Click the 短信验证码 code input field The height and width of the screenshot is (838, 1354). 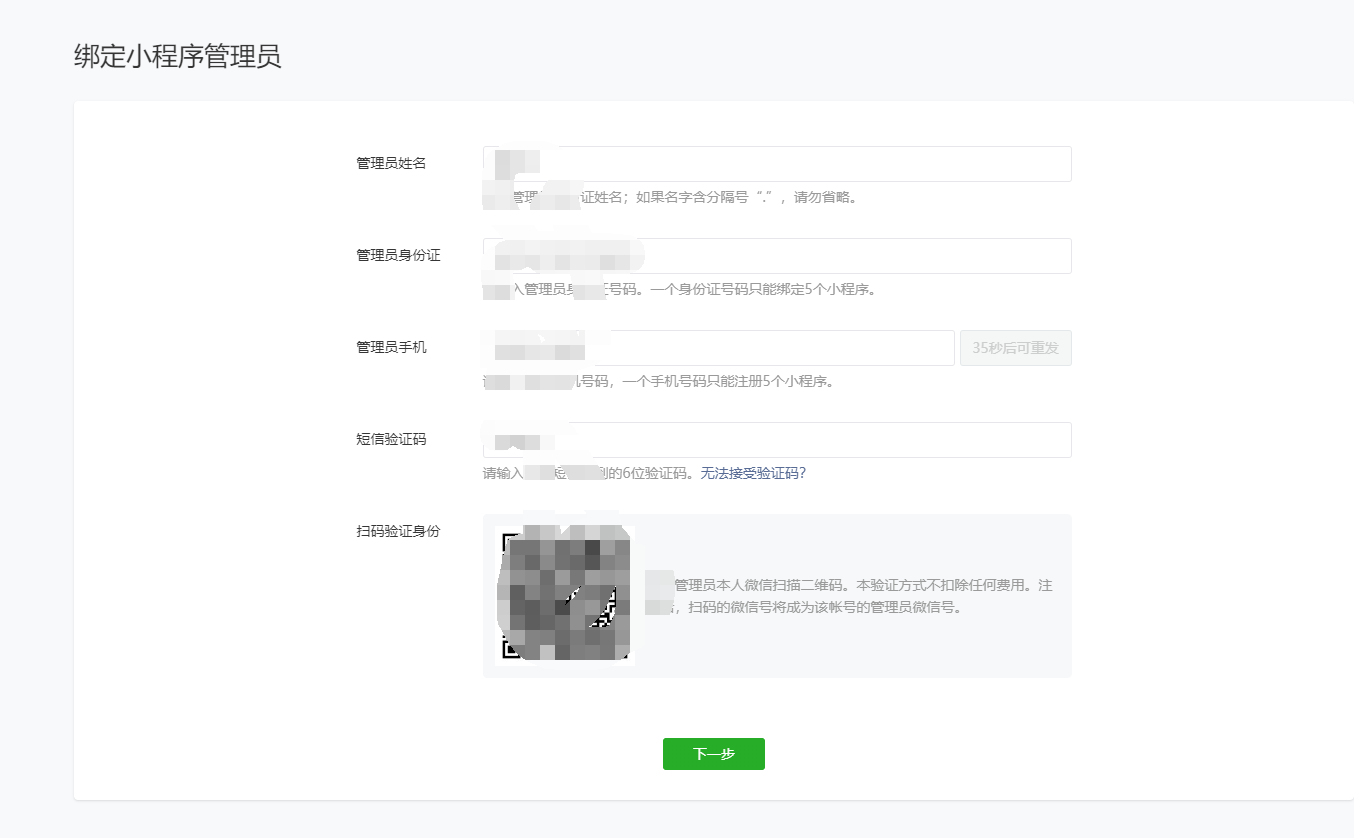pos(777,440)
